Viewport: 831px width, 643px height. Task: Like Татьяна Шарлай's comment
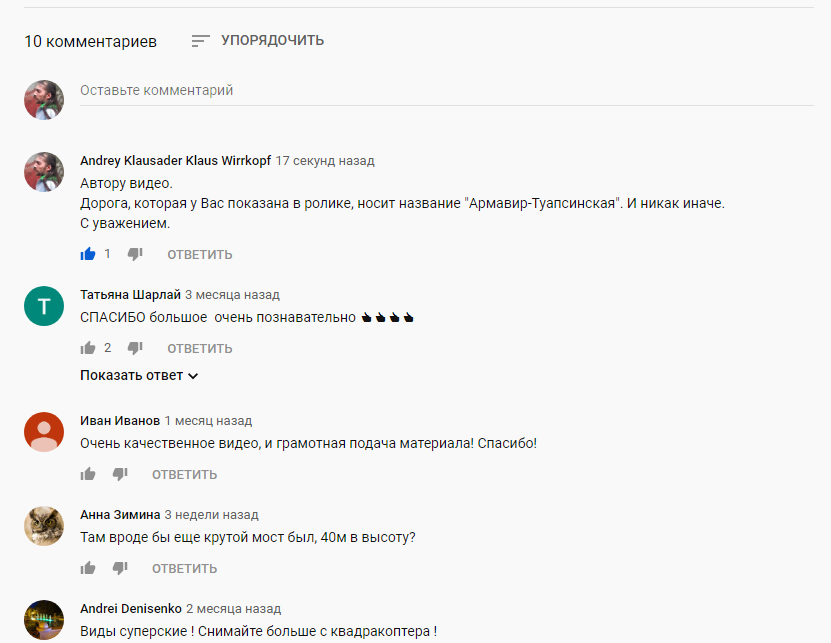pyautogui.click(x=88, y=348)
